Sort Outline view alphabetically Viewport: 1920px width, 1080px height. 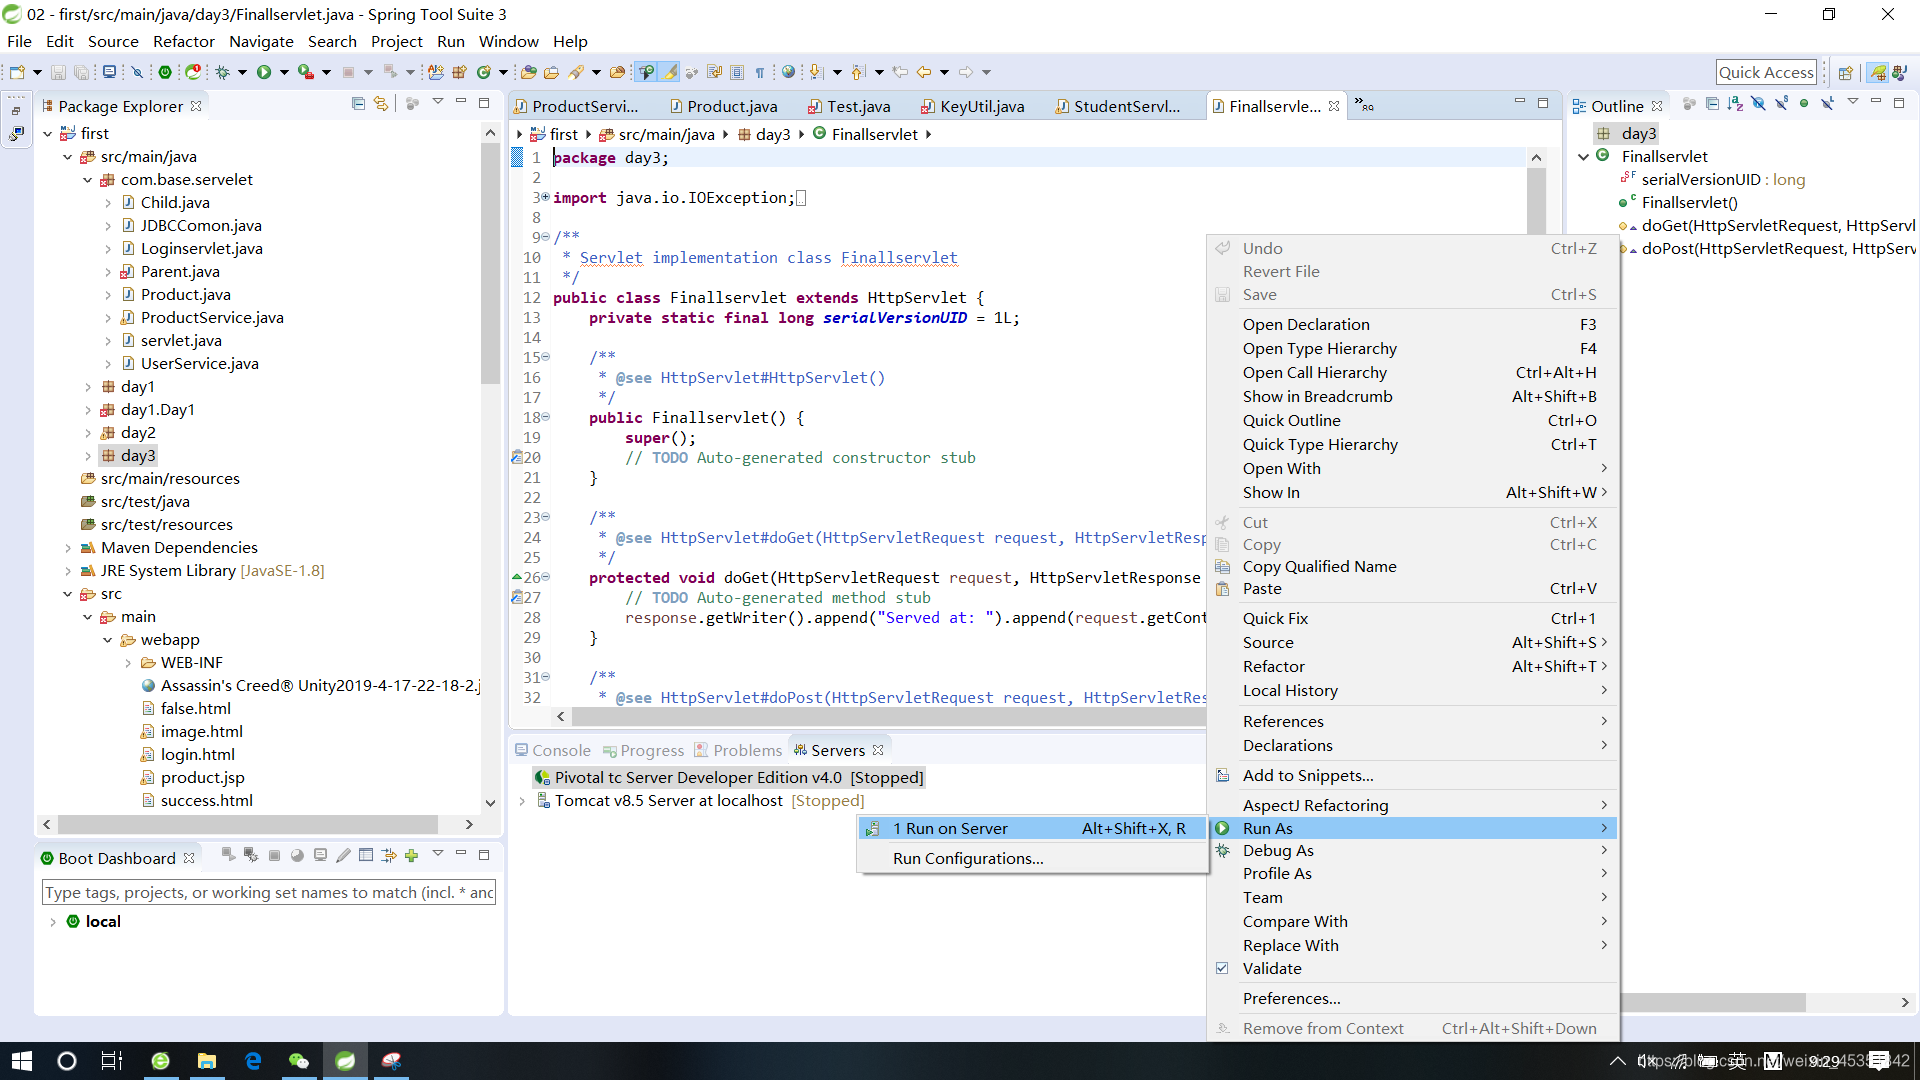(1735, 103)
